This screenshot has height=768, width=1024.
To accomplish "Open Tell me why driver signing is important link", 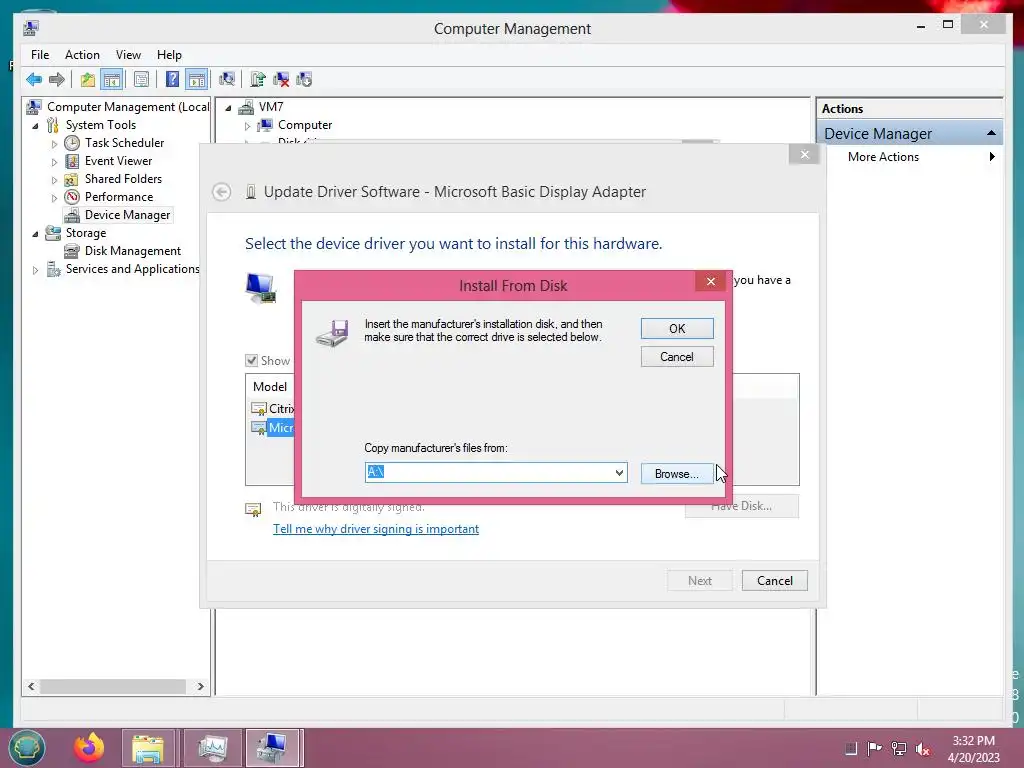I will pos(376,529).
